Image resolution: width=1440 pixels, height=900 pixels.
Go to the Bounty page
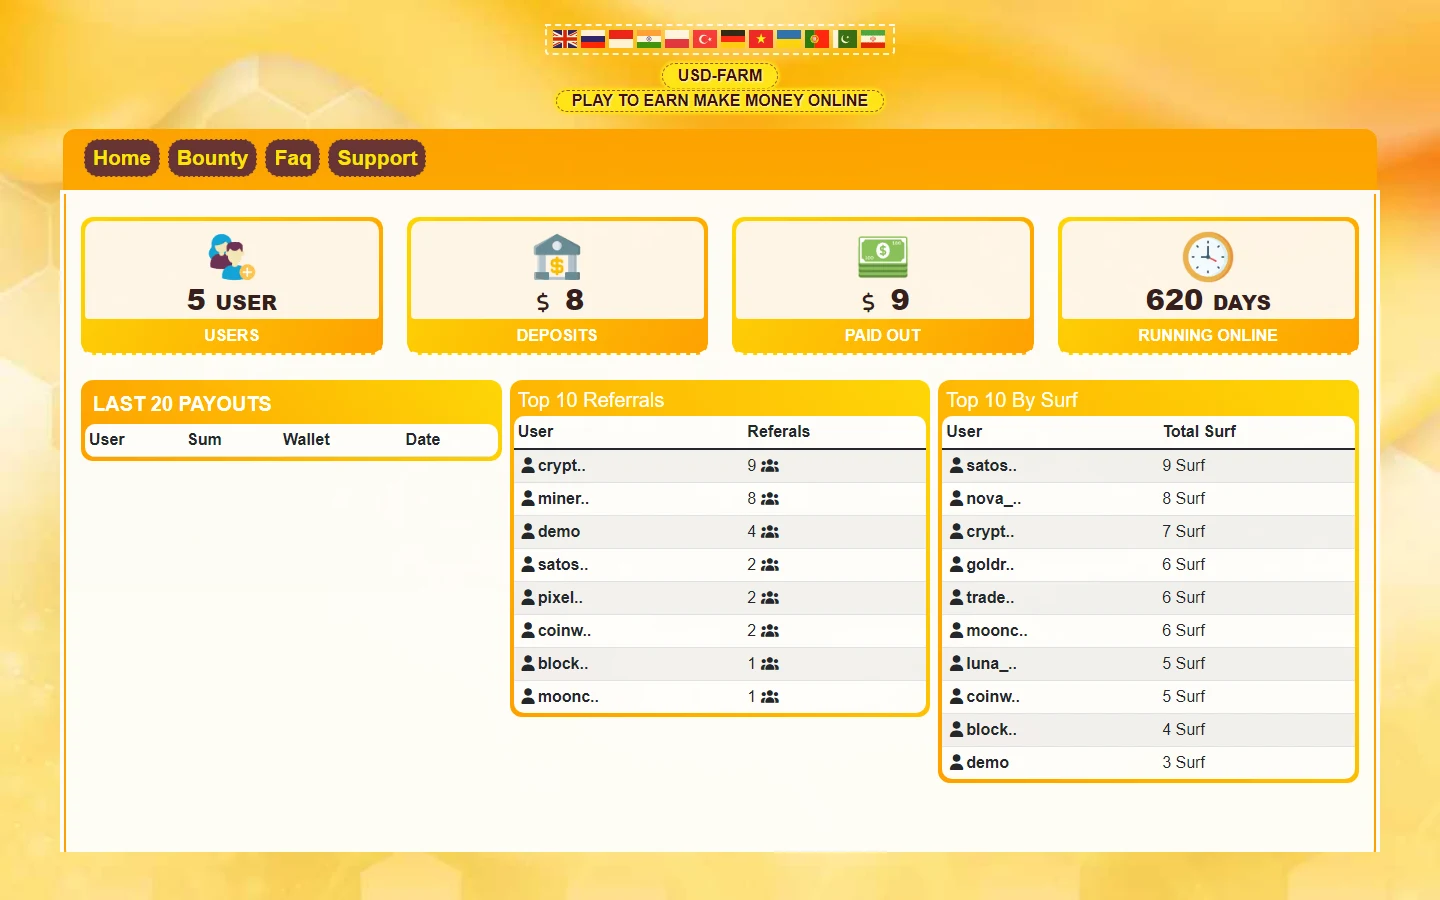click(212, 158)
